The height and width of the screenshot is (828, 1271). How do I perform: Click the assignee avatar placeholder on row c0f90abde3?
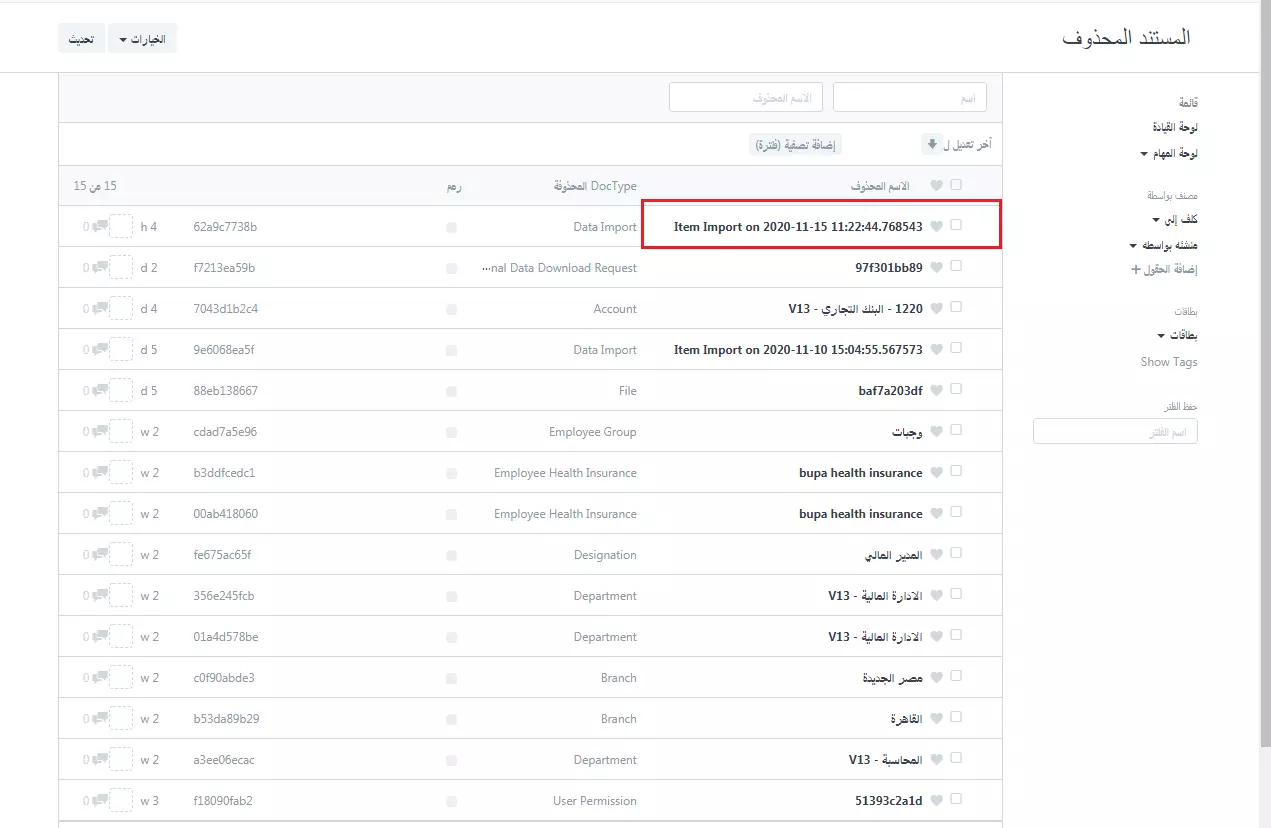point(121,678)
